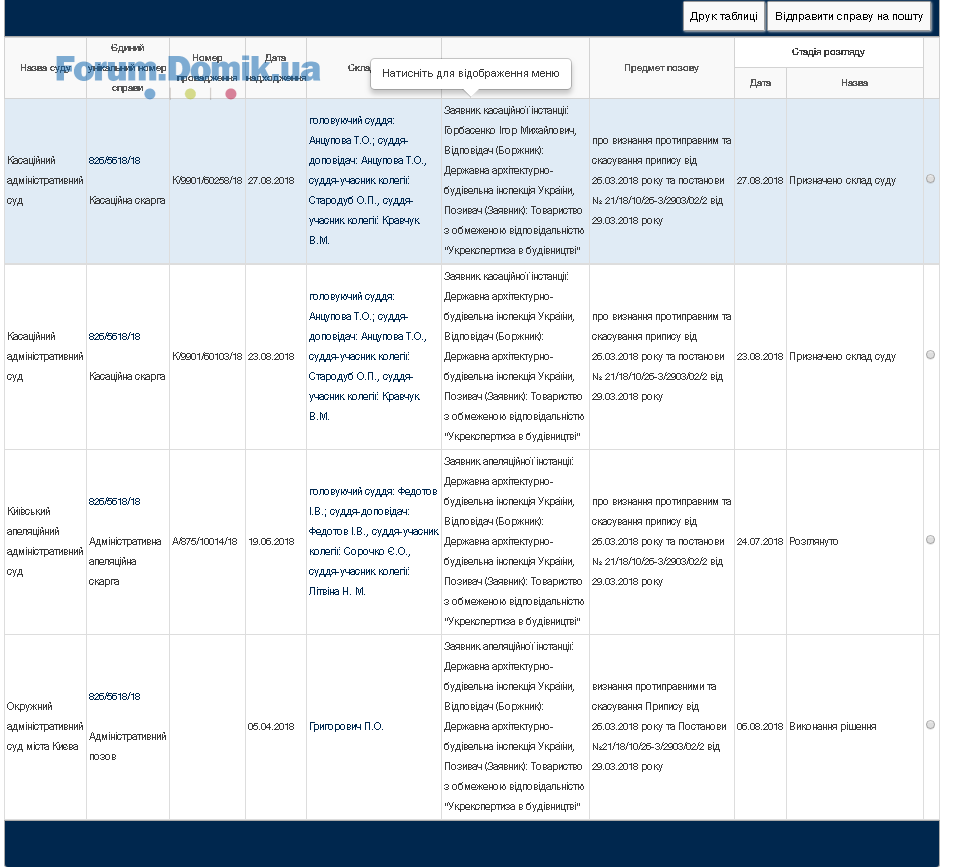Click 'Відправити справу на пошту' button

[x=849, y=17]
